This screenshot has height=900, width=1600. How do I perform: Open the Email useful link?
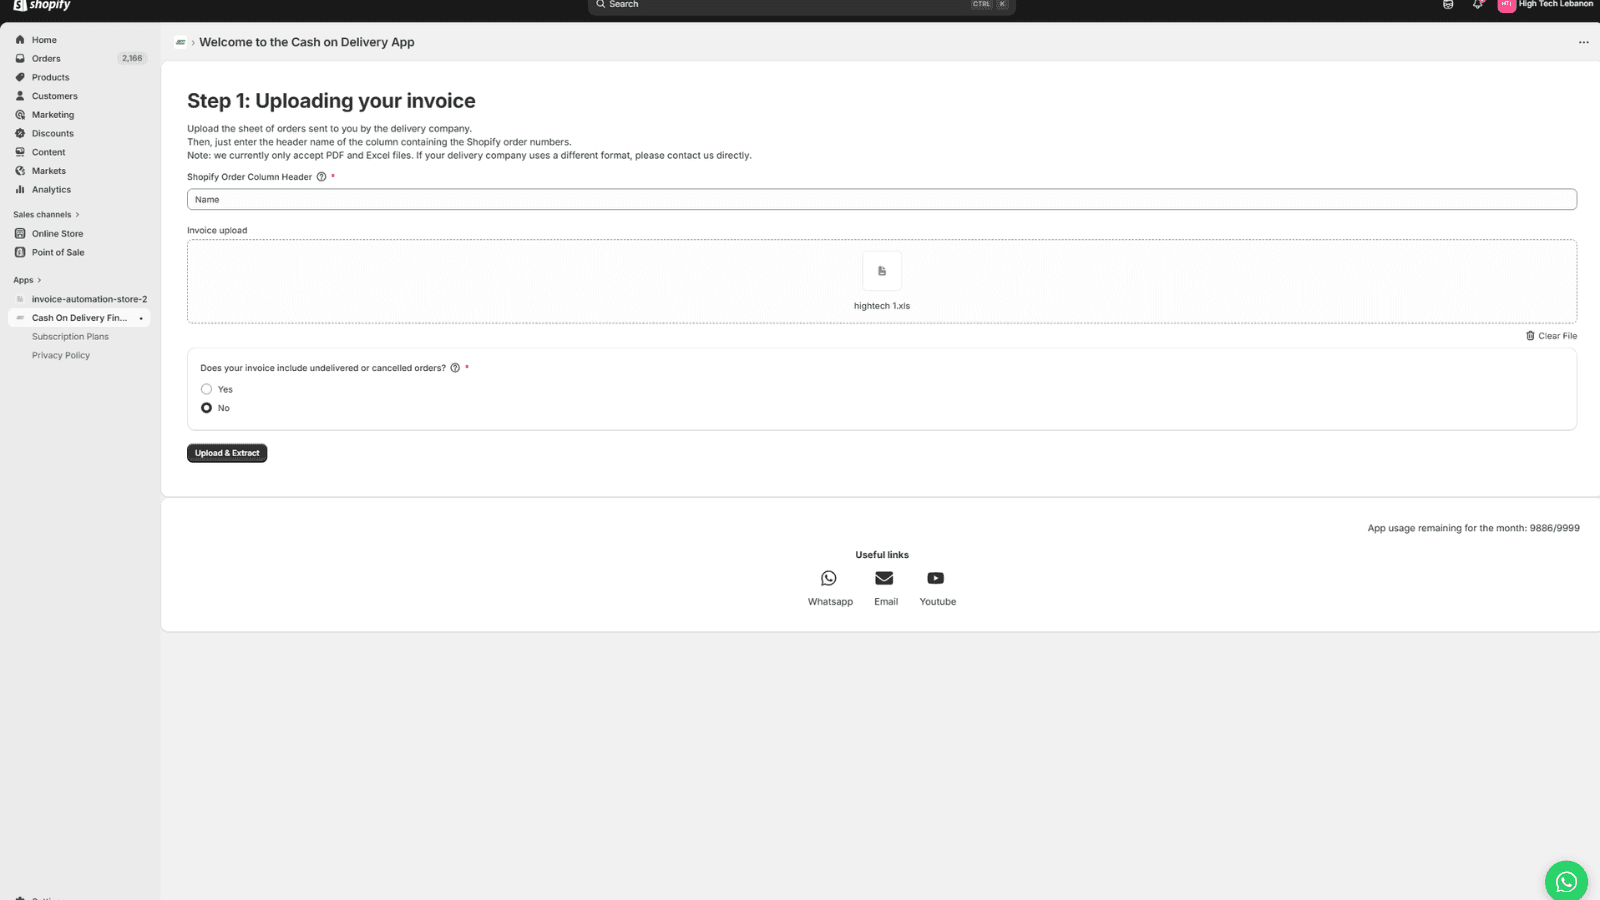click(x=885, y=588)
